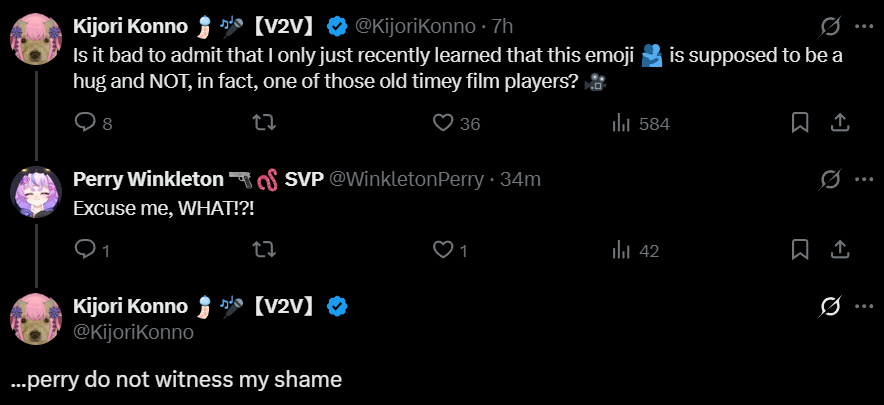View analytics showing 42 views
The height and width of the screenshot is (405, 884).
[621, 250]
